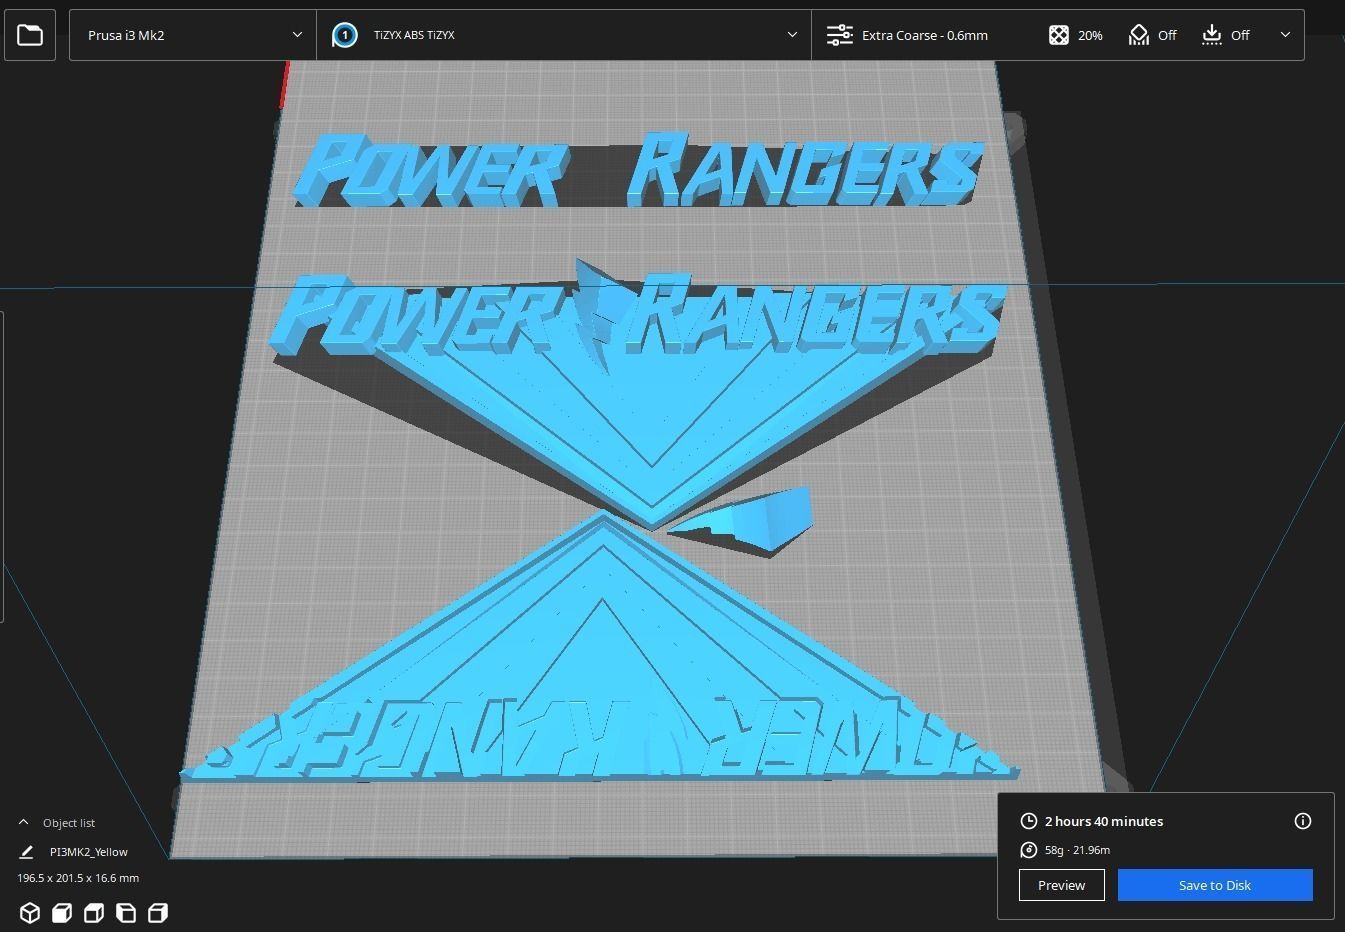Select PI3MK2_Yellow in object list
Viewport: 1345px width, 932px height.
point(89,852)
